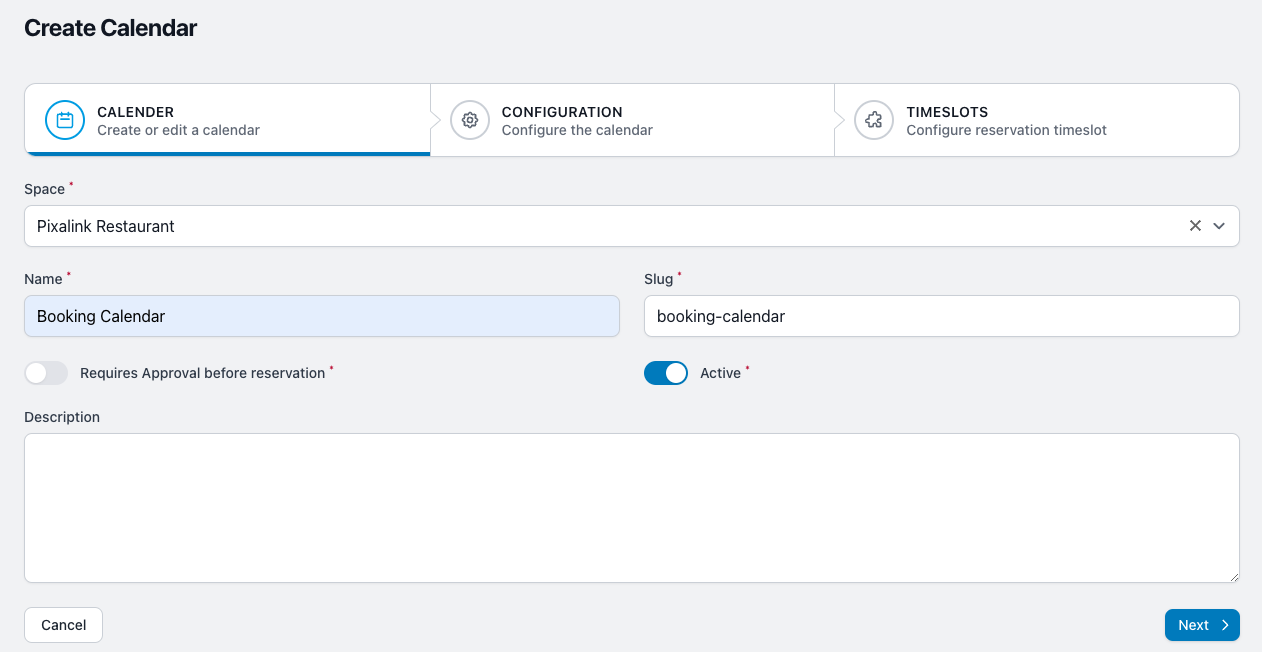Proceed with the Next button

coord(1202,625)
